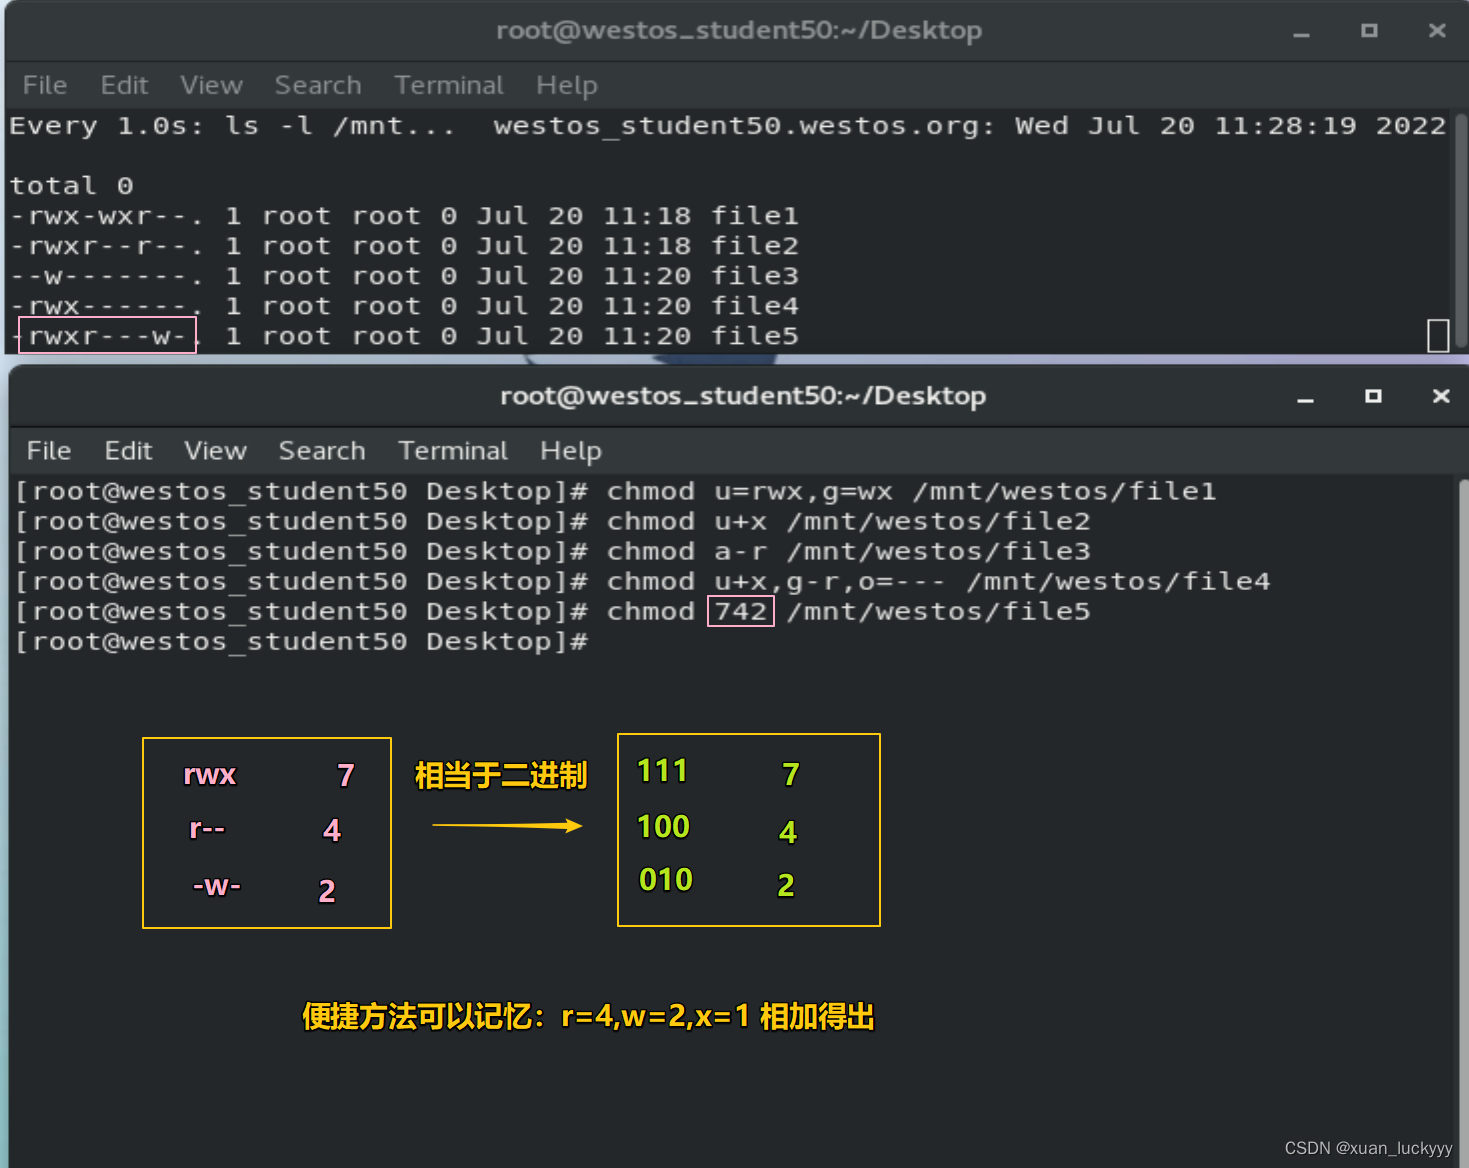
Task: Open Edit menu in lower terminal window
Action: (128, 451)
